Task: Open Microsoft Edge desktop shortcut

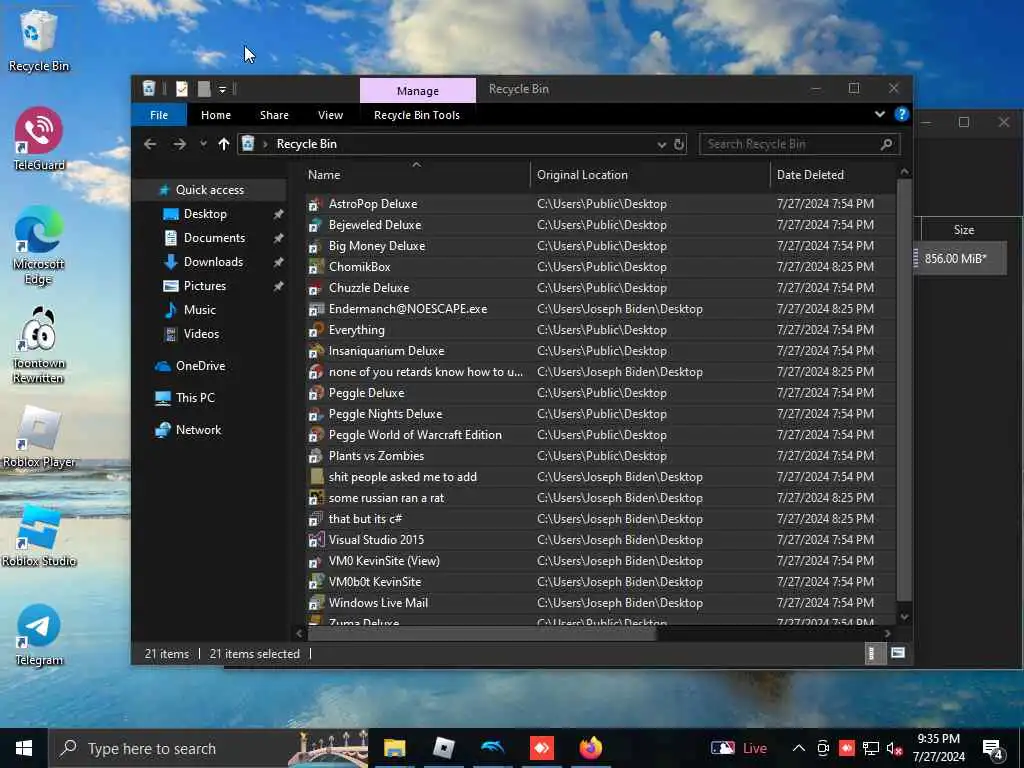Action: coord(39,246)
